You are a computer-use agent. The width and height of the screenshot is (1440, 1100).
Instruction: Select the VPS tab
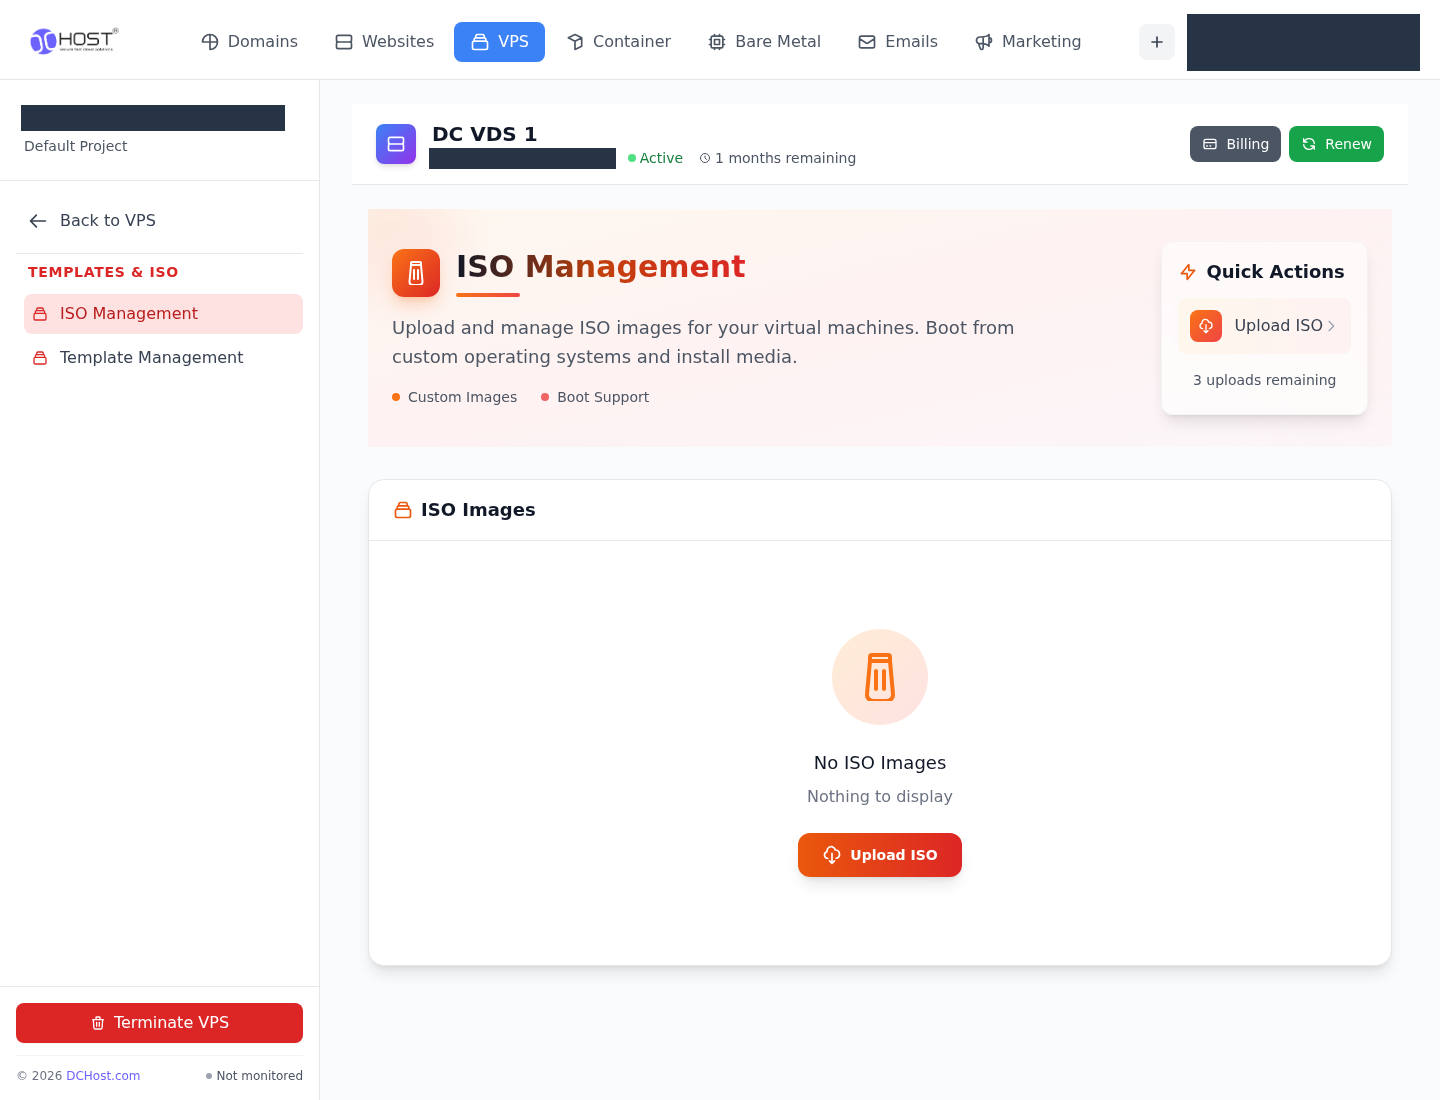tap(499, 42)
